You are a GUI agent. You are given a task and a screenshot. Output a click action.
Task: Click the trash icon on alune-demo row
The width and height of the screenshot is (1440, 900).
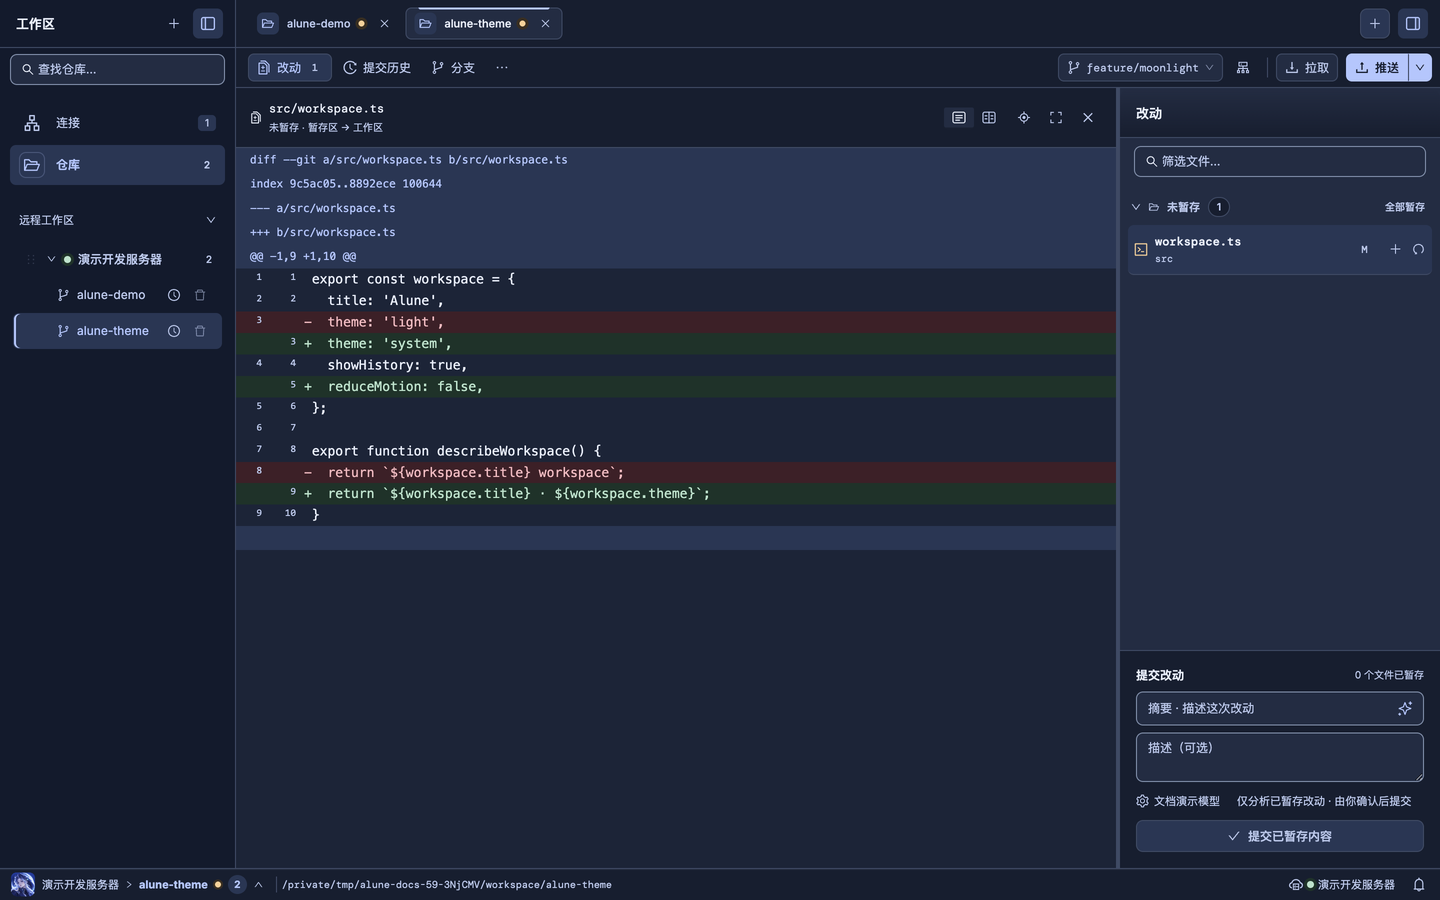coord(200,295)
